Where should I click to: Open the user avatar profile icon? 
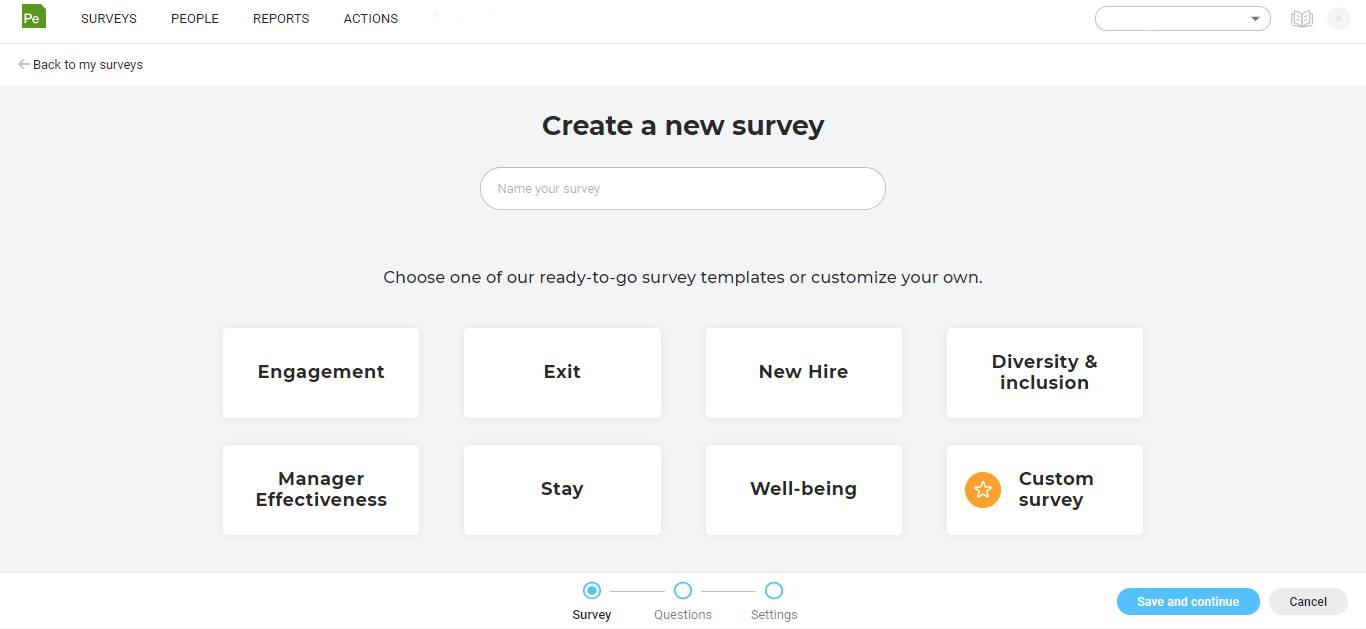(1339, 18)
